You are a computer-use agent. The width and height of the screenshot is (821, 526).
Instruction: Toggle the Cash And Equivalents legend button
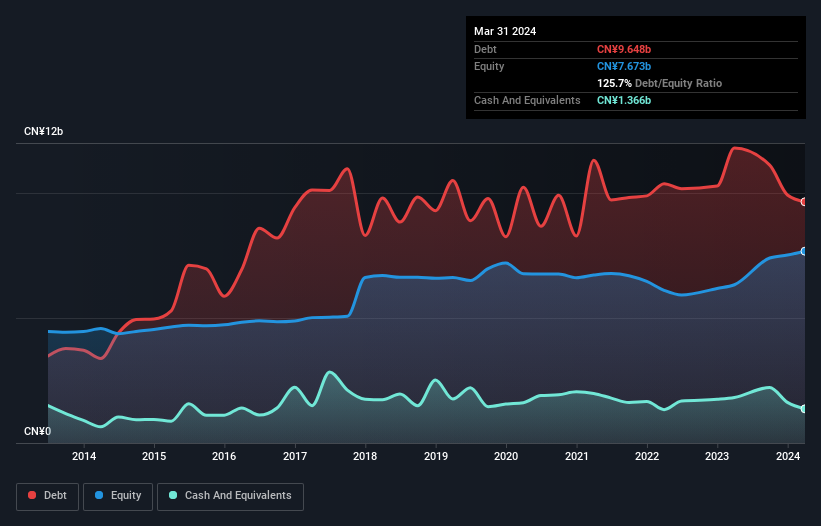point(230,496)
